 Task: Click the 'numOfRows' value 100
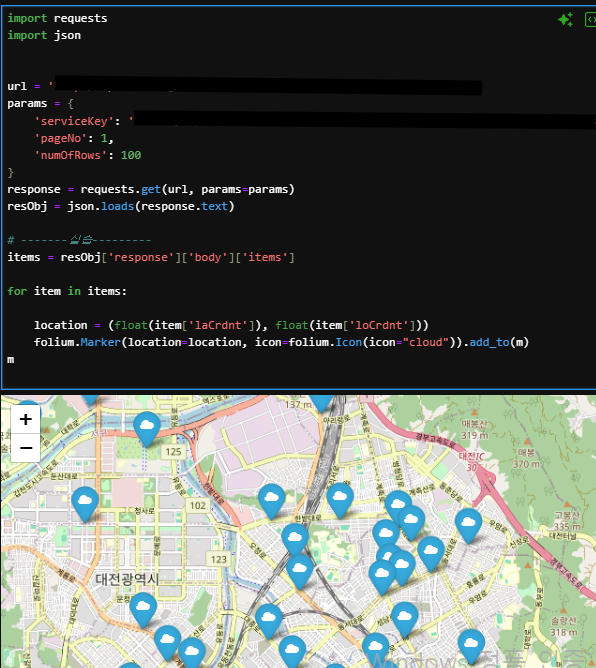[x=131, y=155]
